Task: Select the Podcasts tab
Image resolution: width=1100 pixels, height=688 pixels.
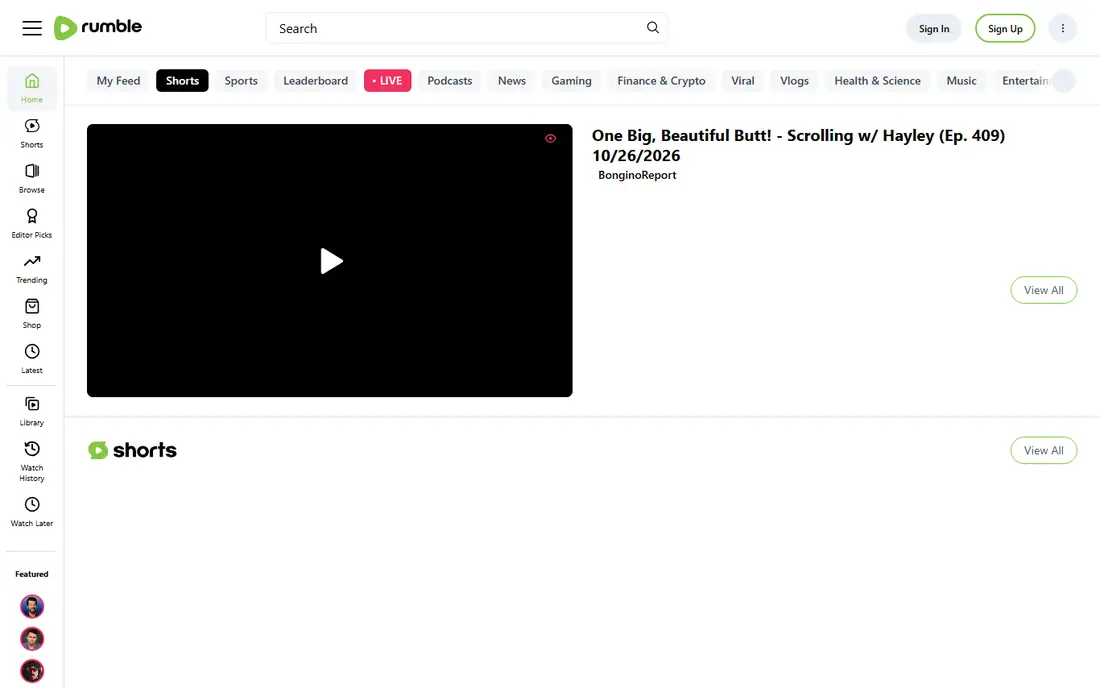Action: [450, 81]
